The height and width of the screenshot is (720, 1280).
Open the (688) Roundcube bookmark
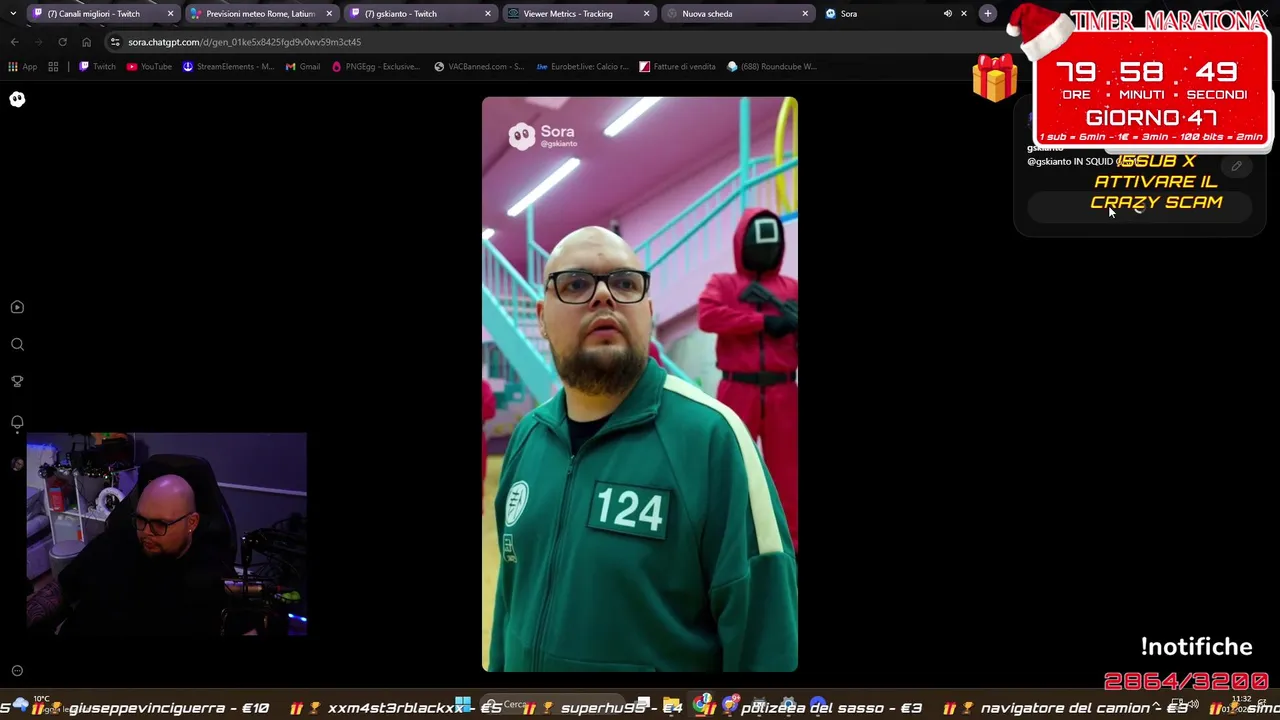coord(772,67)
